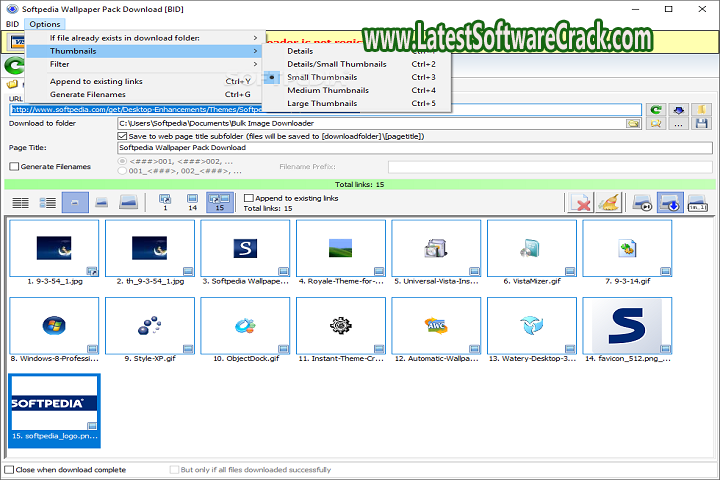
Task: Enable Close when download complete checkbox
Action: pyautogui.click(x=9, y=469)
